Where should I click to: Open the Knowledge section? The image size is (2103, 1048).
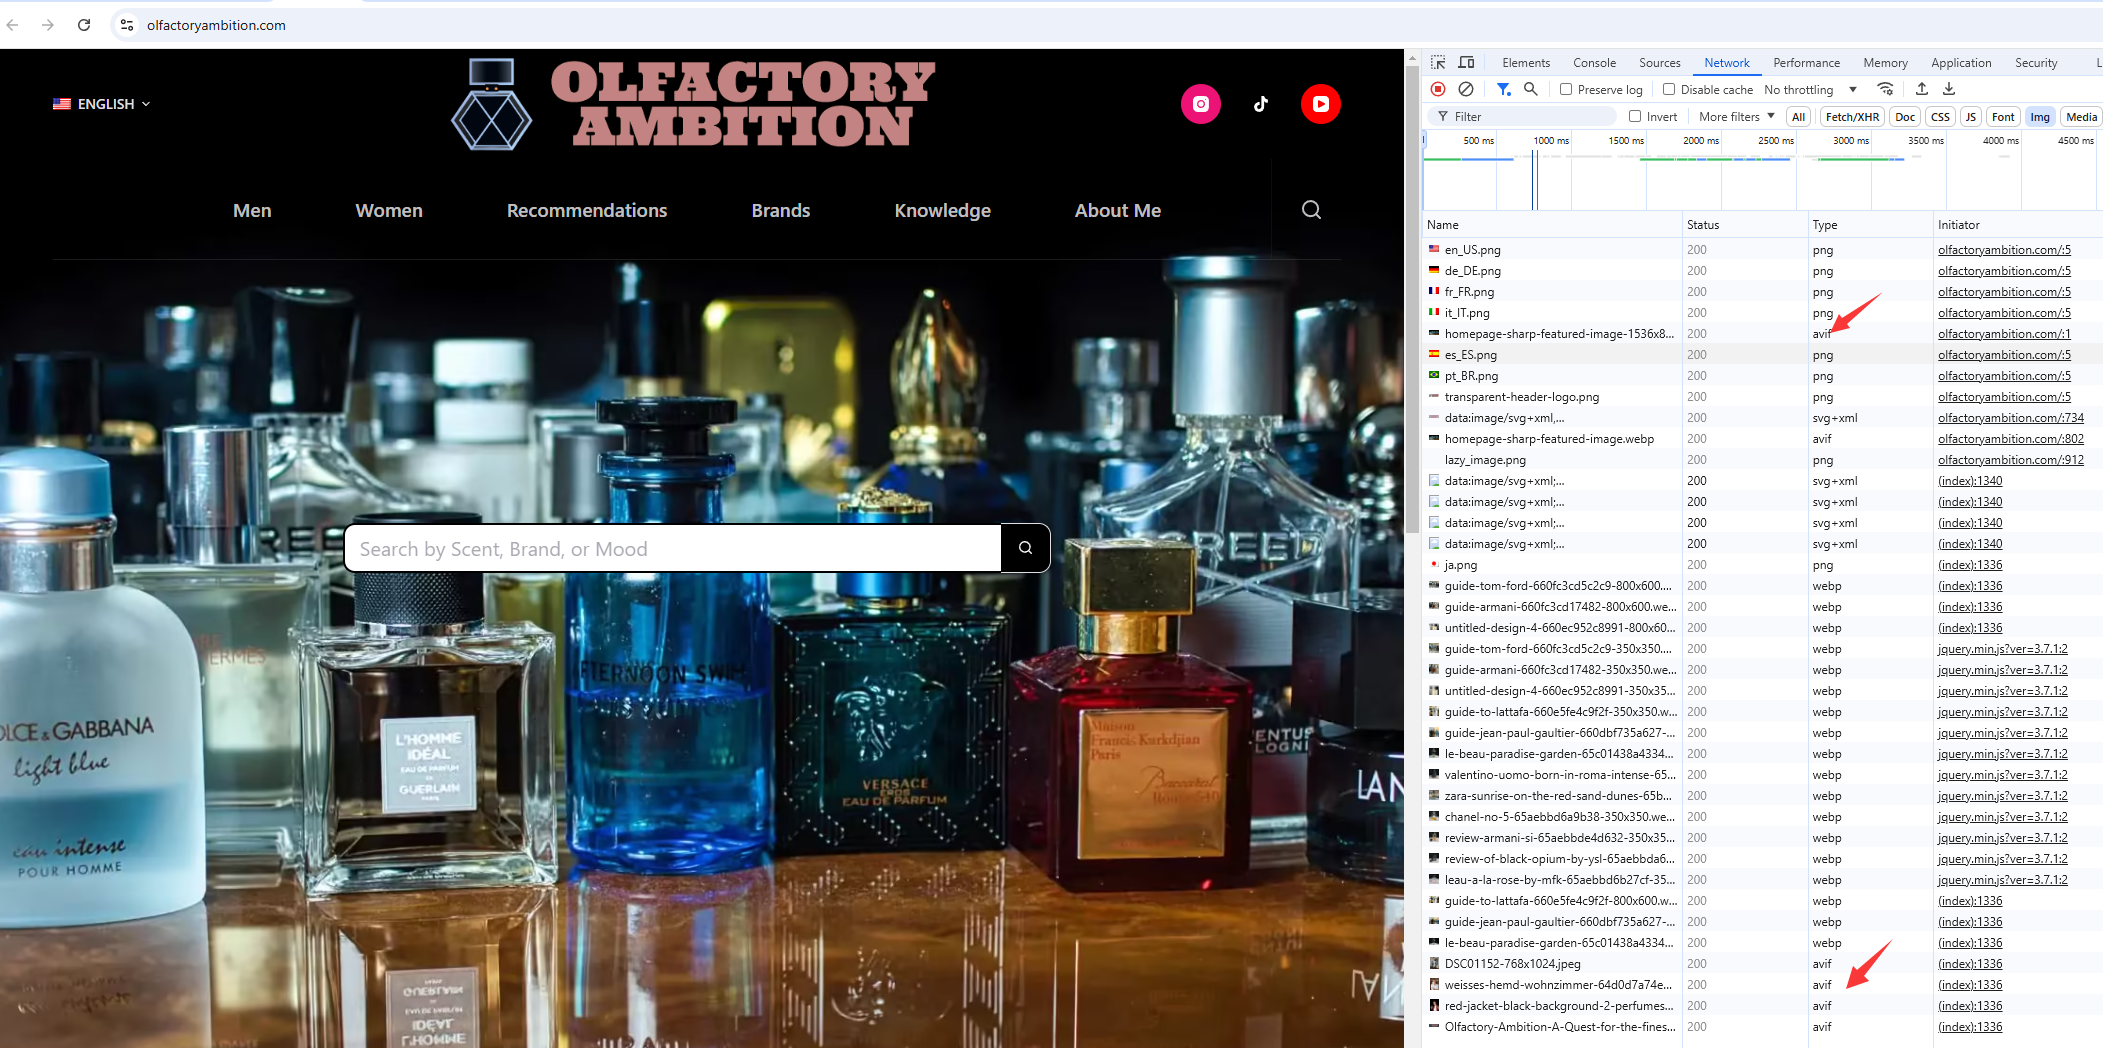[x=943, y=210]
